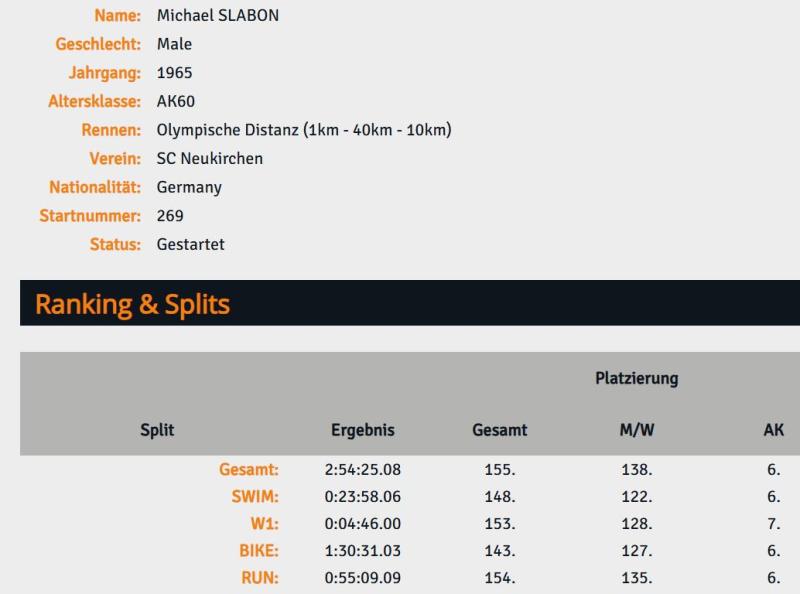Click the AK column header
This screenshot has width=800, height=594.
(x=773, y=430)
